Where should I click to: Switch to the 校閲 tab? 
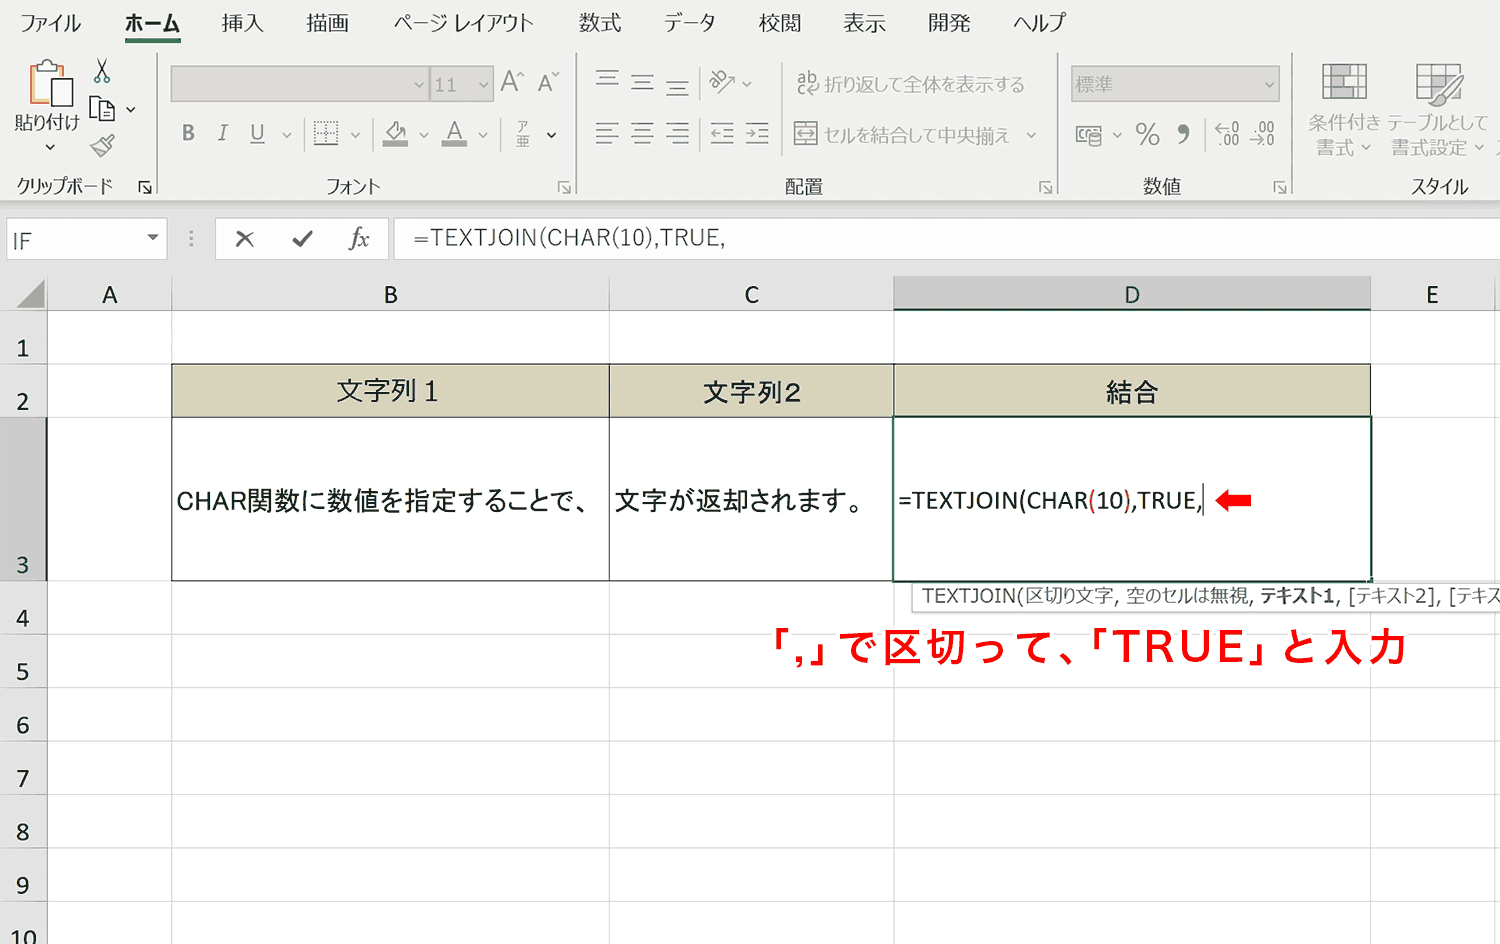780,23
